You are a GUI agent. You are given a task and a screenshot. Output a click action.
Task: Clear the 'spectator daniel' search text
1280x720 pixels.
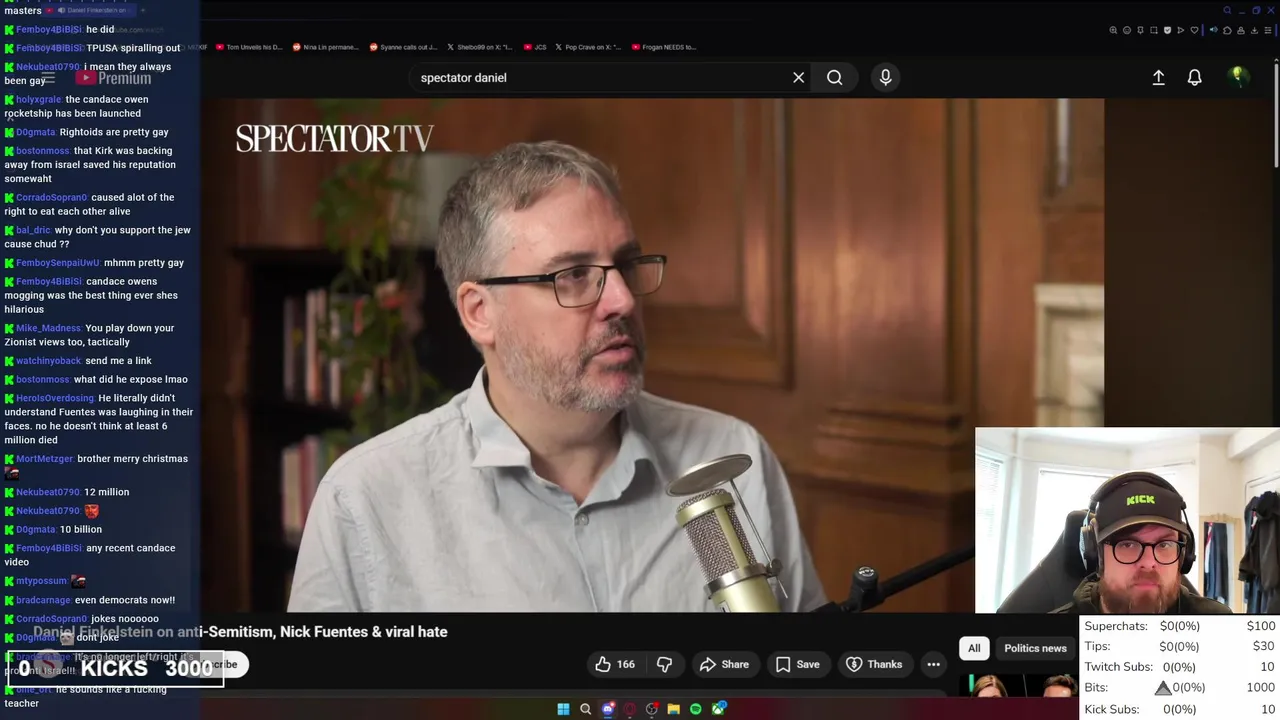click(x=798, y=78)
